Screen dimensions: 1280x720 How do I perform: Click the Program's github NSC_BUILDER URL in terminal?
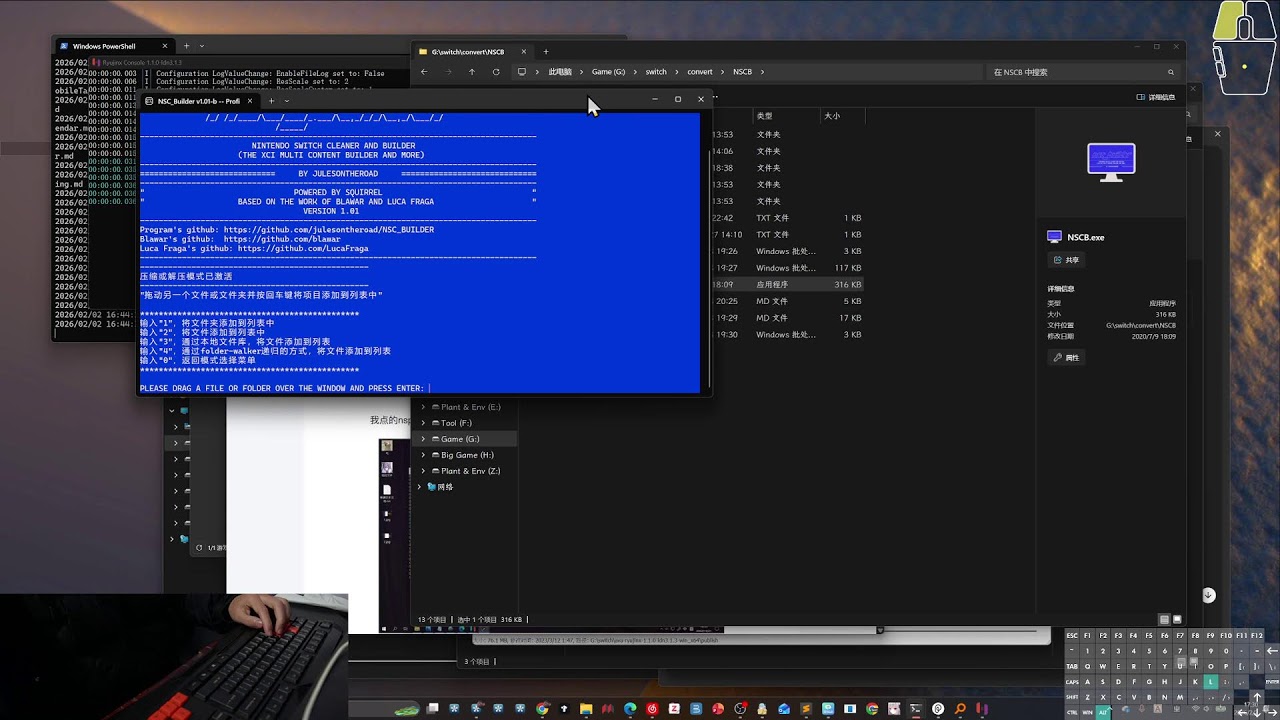[x=328, y=230]
